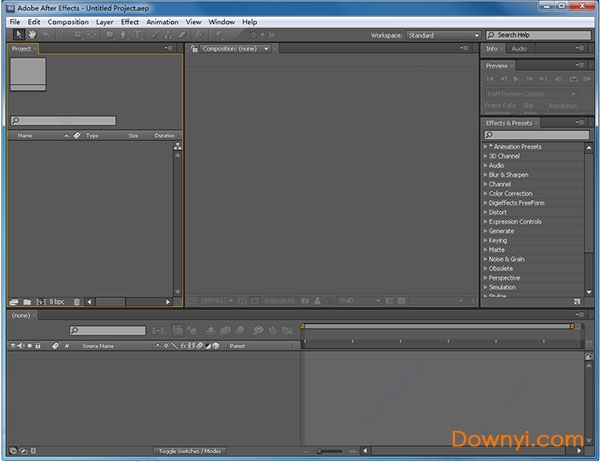This screenshot has width=600, height=463.
Task: Expand the Noise & Grain category
Action: [x=486, y=259]
